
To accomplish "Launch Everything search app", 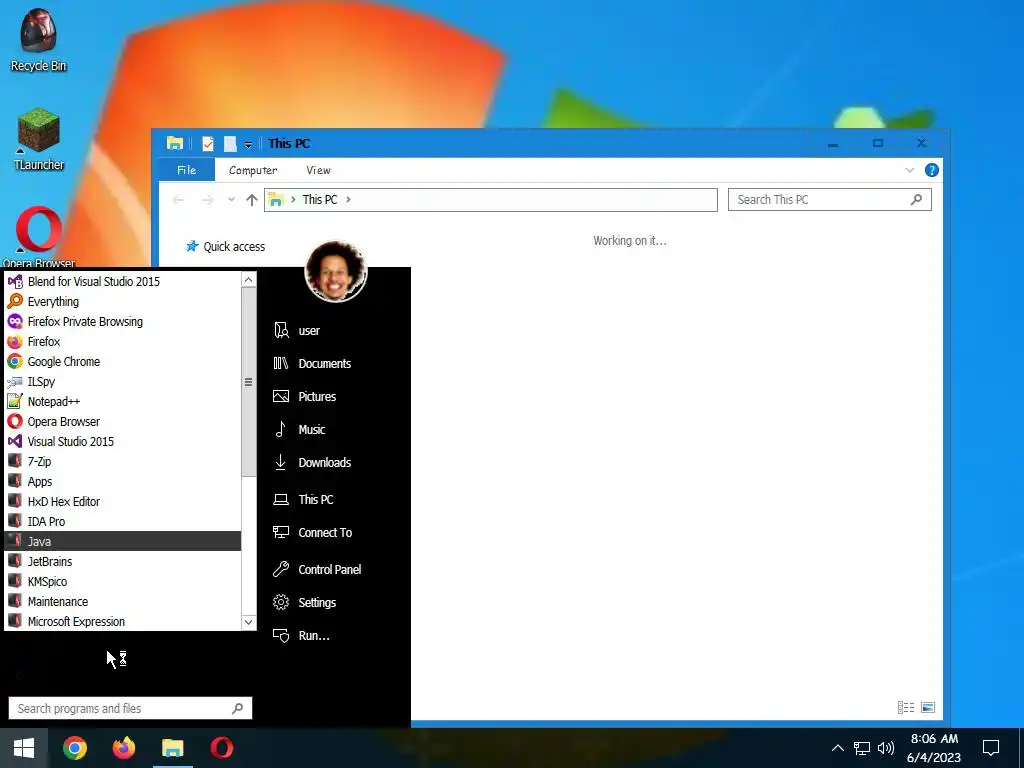I will coord(123,302).
